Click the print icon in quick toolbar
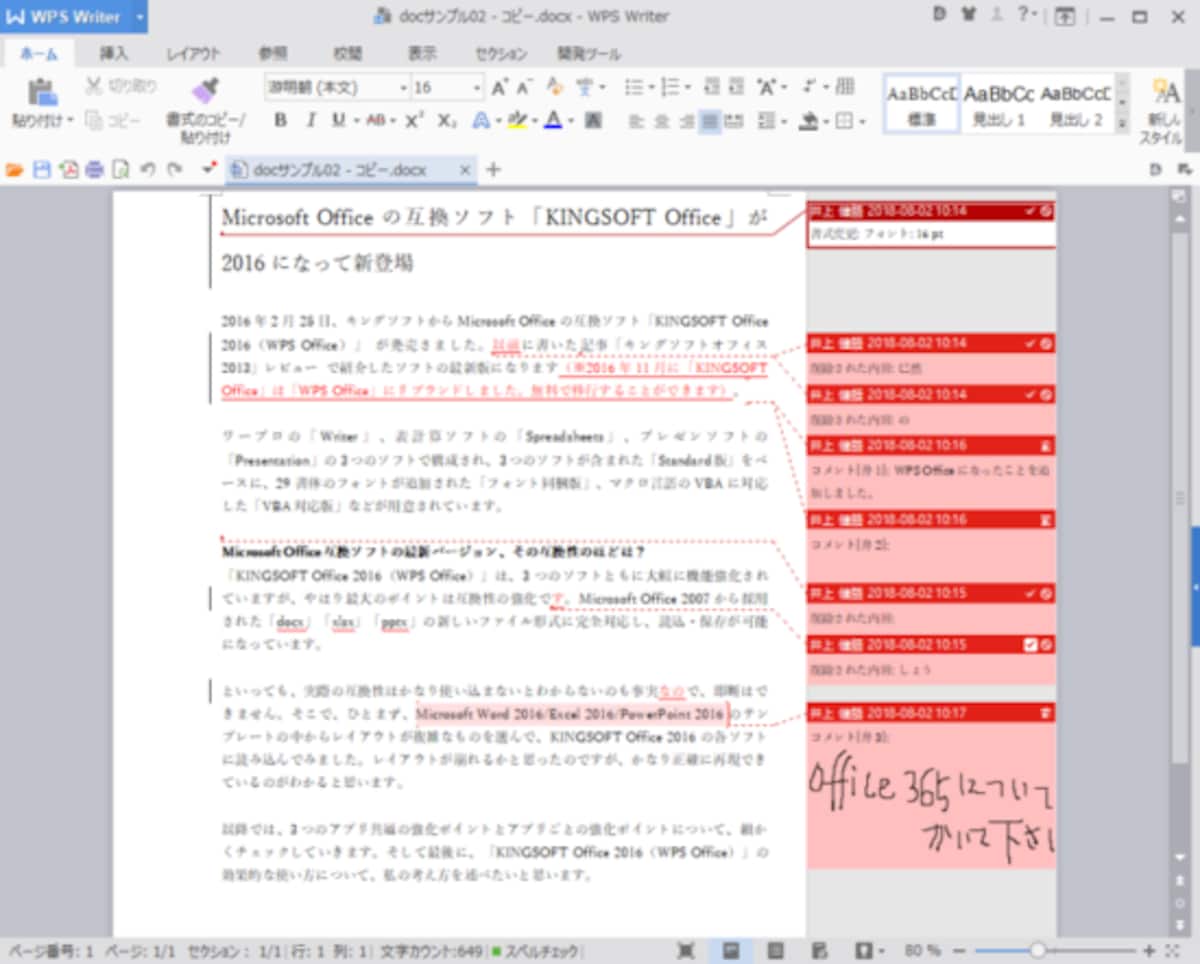 pos(94,170)
